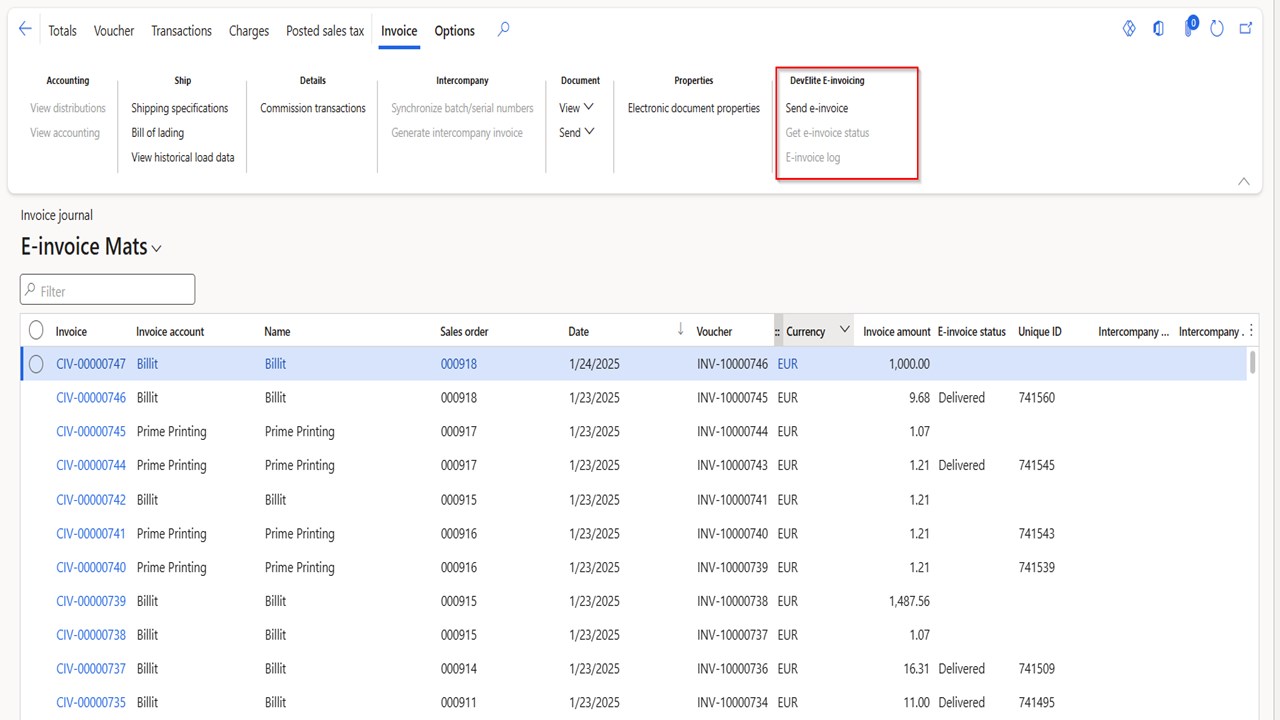Click the grid column options three-dot icon
This screenshot has height=720, width=1280.
coord(1251,331)
